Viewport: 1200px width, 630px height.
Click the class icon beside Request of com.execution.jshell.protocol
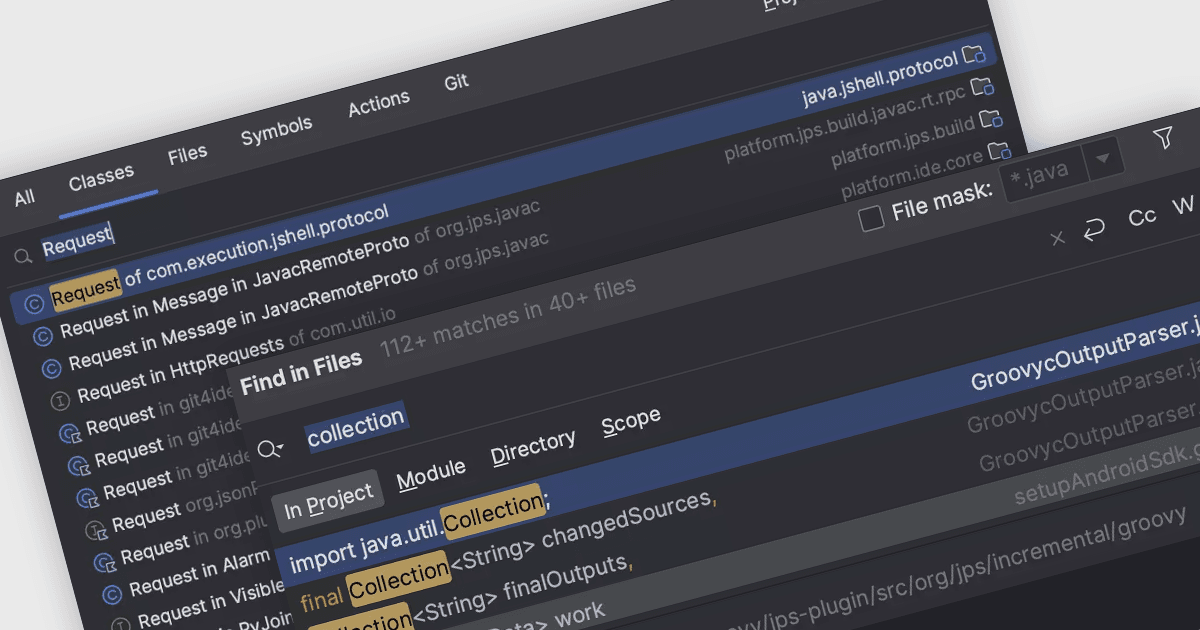[x=35, y=304]
